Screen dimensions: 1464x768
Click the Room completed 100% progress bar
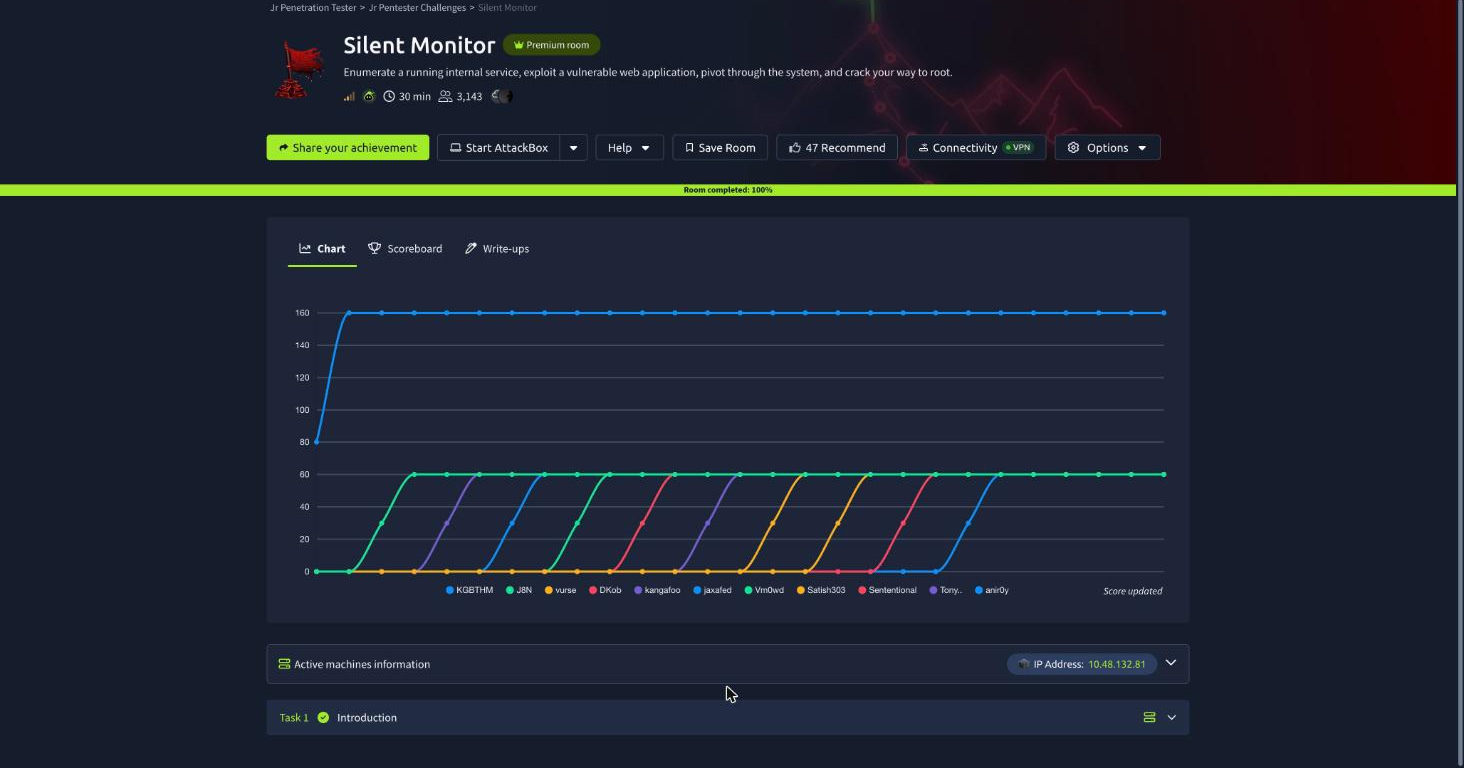pos(728,190)
